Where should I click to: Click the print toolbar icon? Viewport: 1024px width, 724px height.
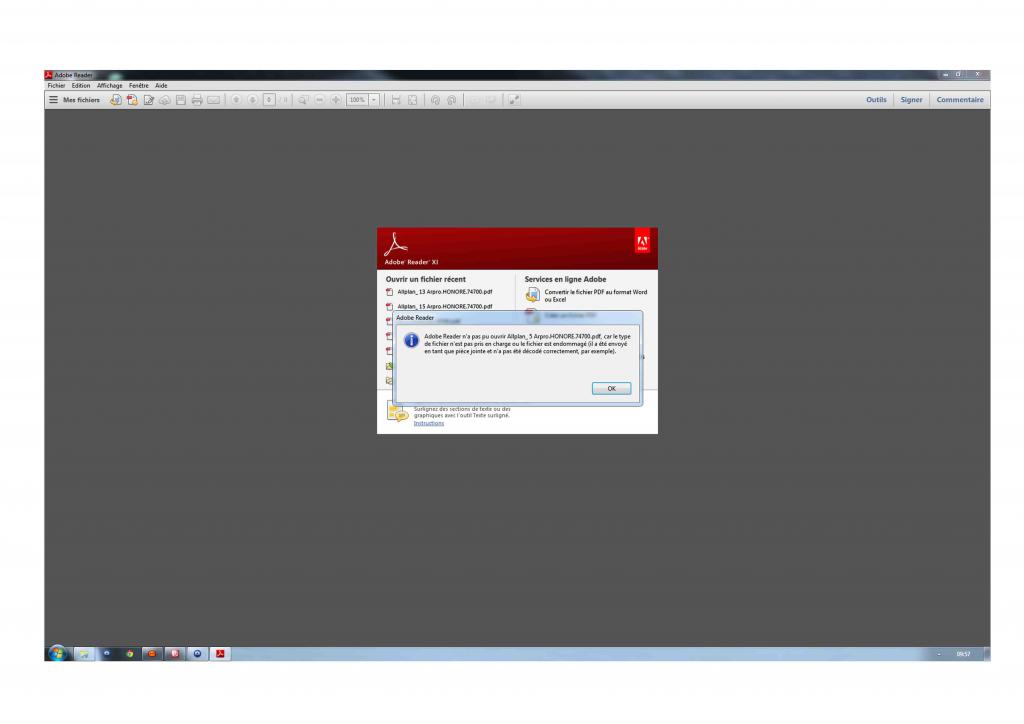[x=197, y=100]
